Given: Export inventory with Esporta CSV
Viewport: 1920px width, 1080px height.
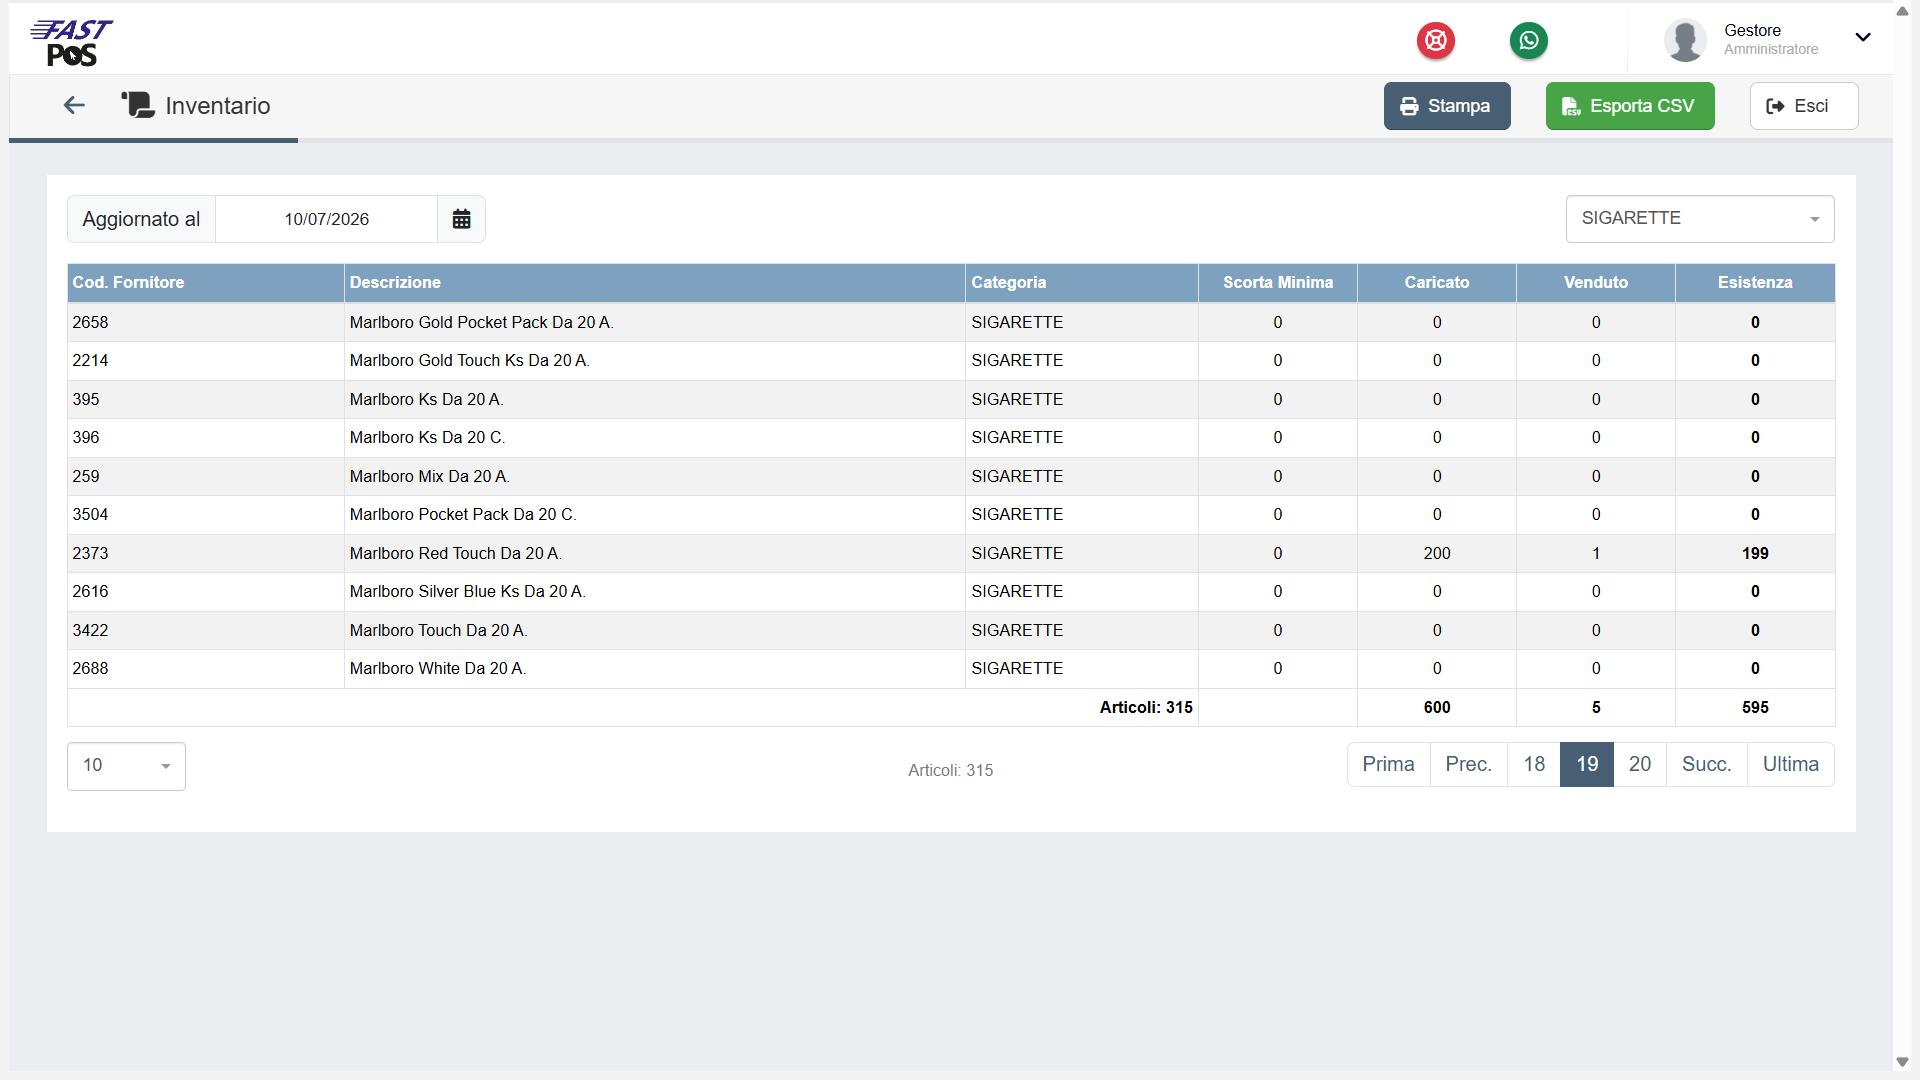Looking at the screenshot, I should click(1630, 106).
